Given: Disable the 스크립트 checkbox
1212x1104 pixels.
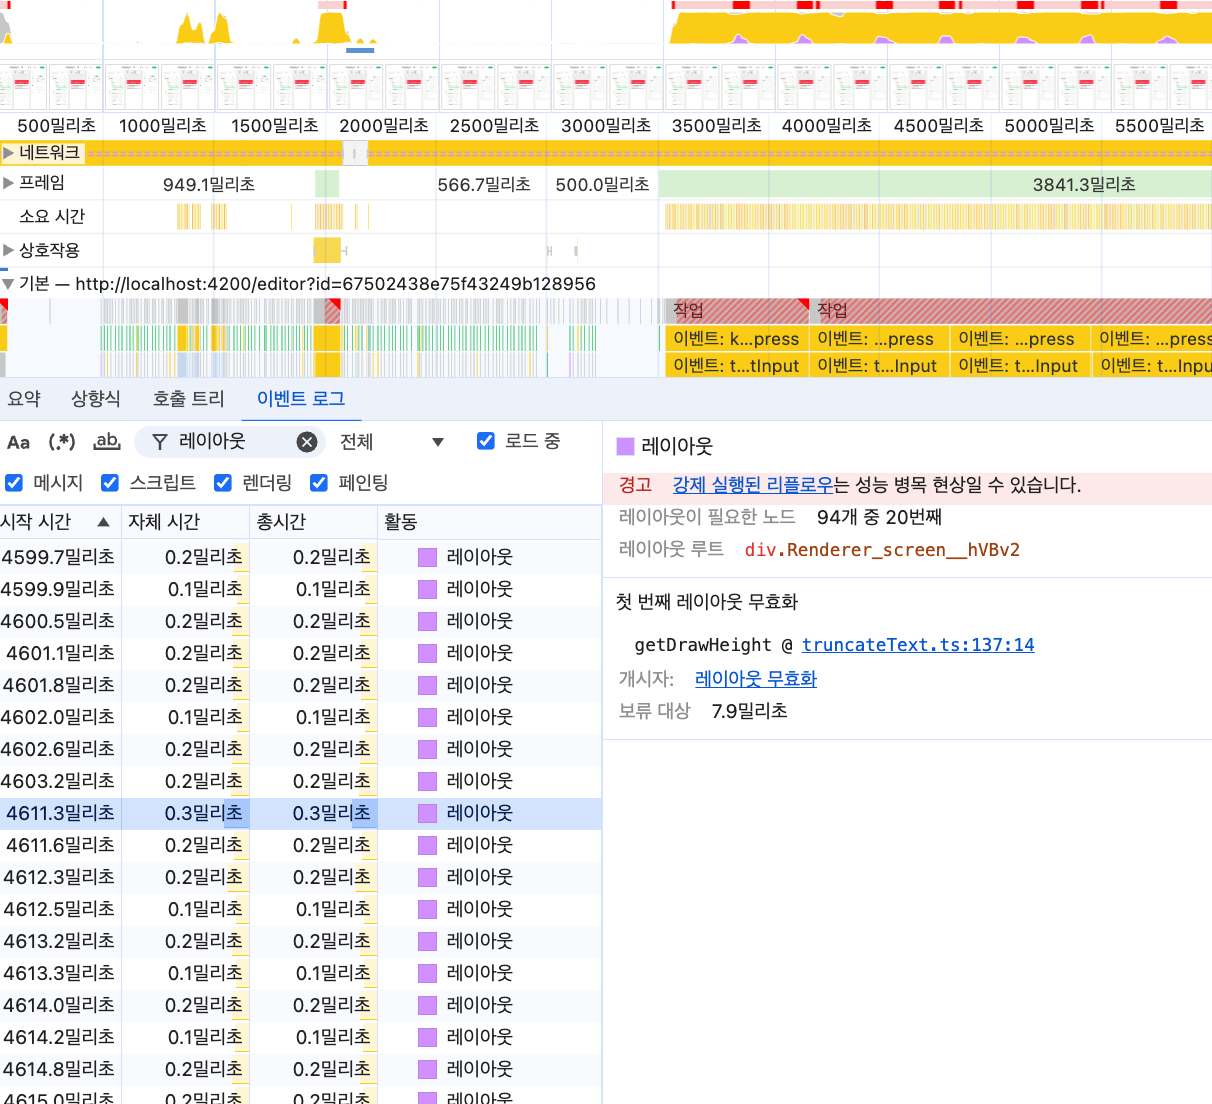Looking at the screenshot, I should (110, 483).
